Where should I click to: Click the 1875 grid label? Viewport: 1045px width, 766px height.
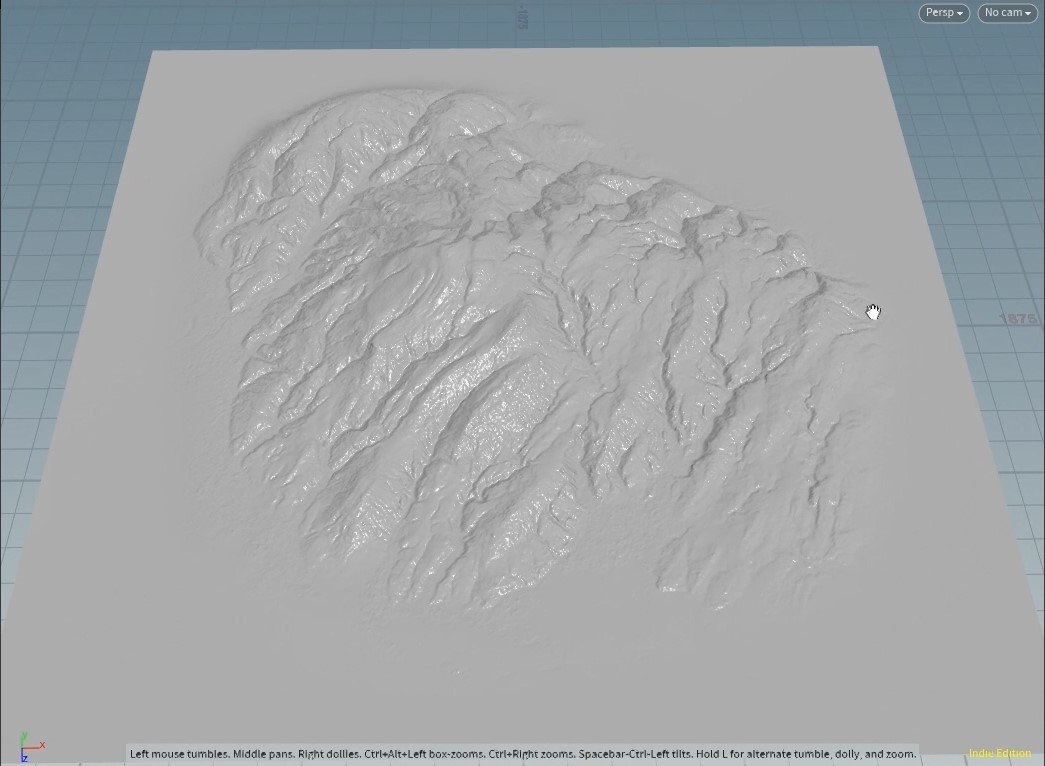coord(1018,319)
